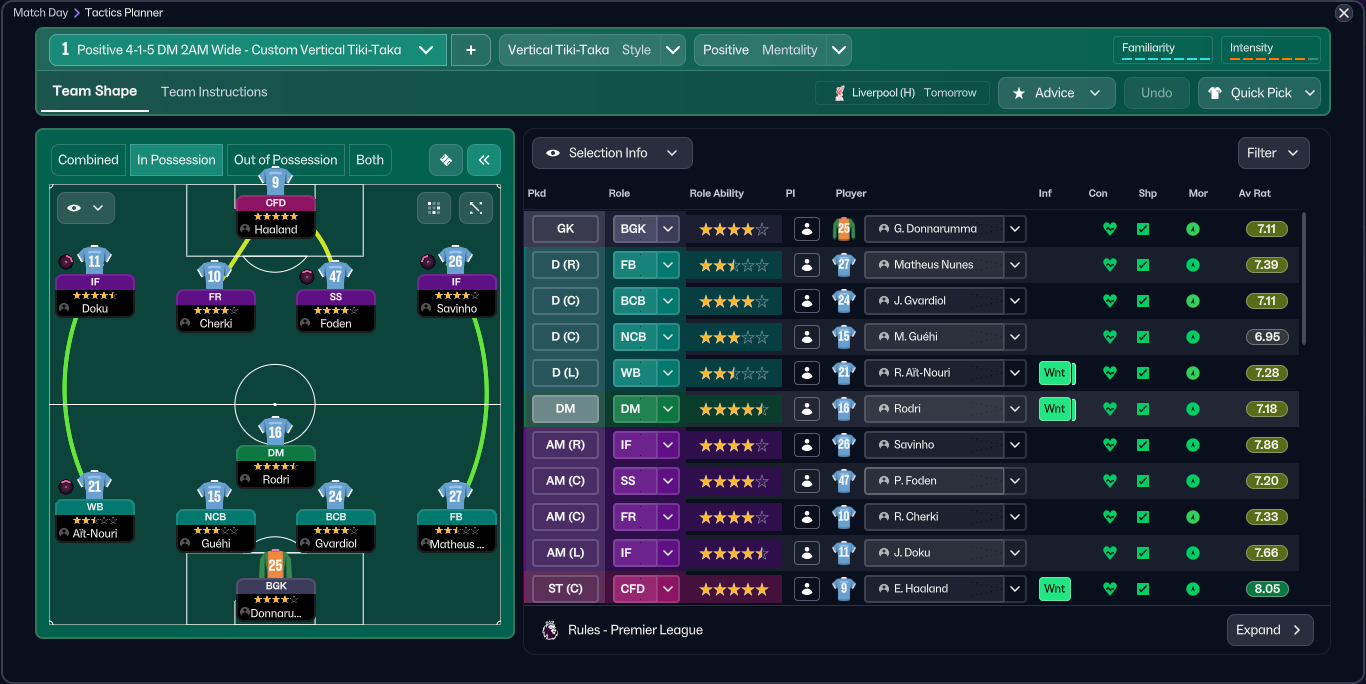The image size is (1366, 684).
Task: Click Rodri's condition heart icon
Action: click(1109, 409)
